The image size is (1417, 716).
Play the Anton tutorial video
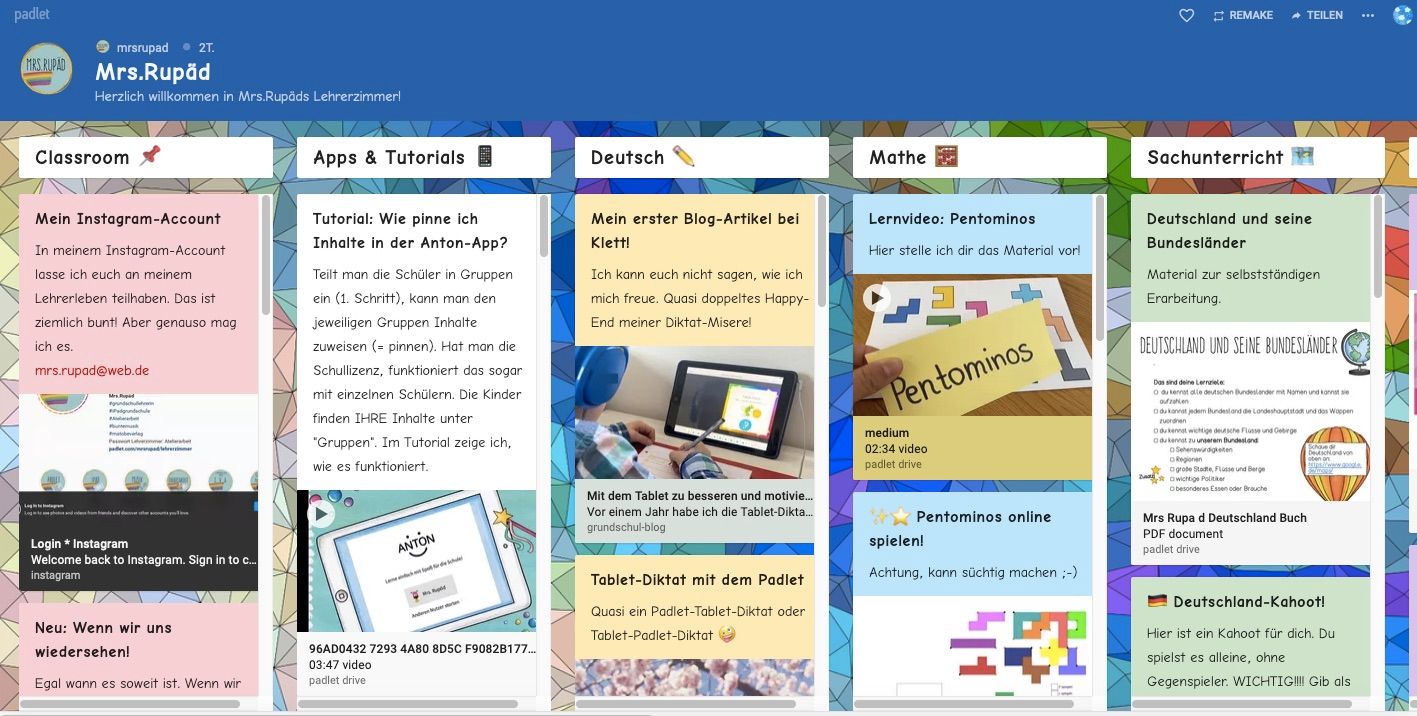pos(321,514)
